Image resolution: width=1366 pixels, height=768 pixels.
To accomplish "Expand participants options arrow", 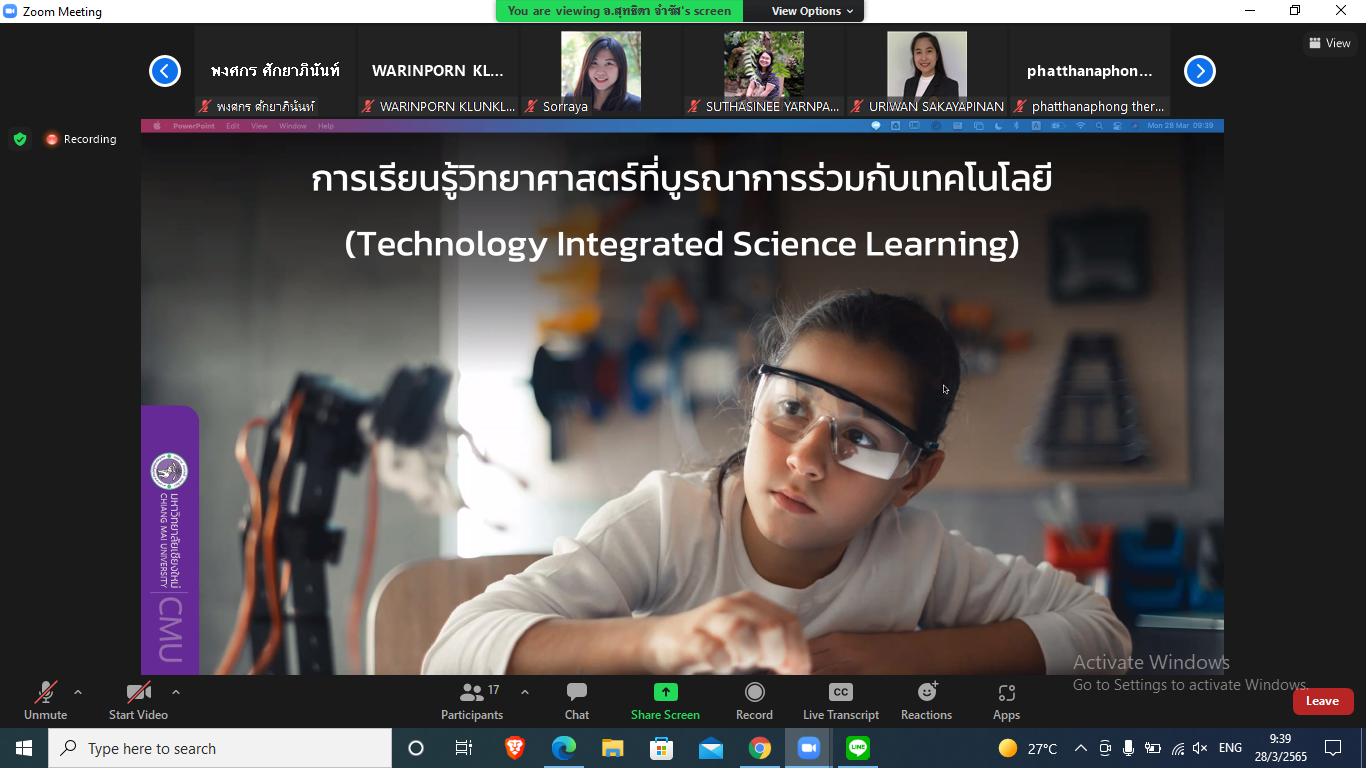I will [525, 692].
